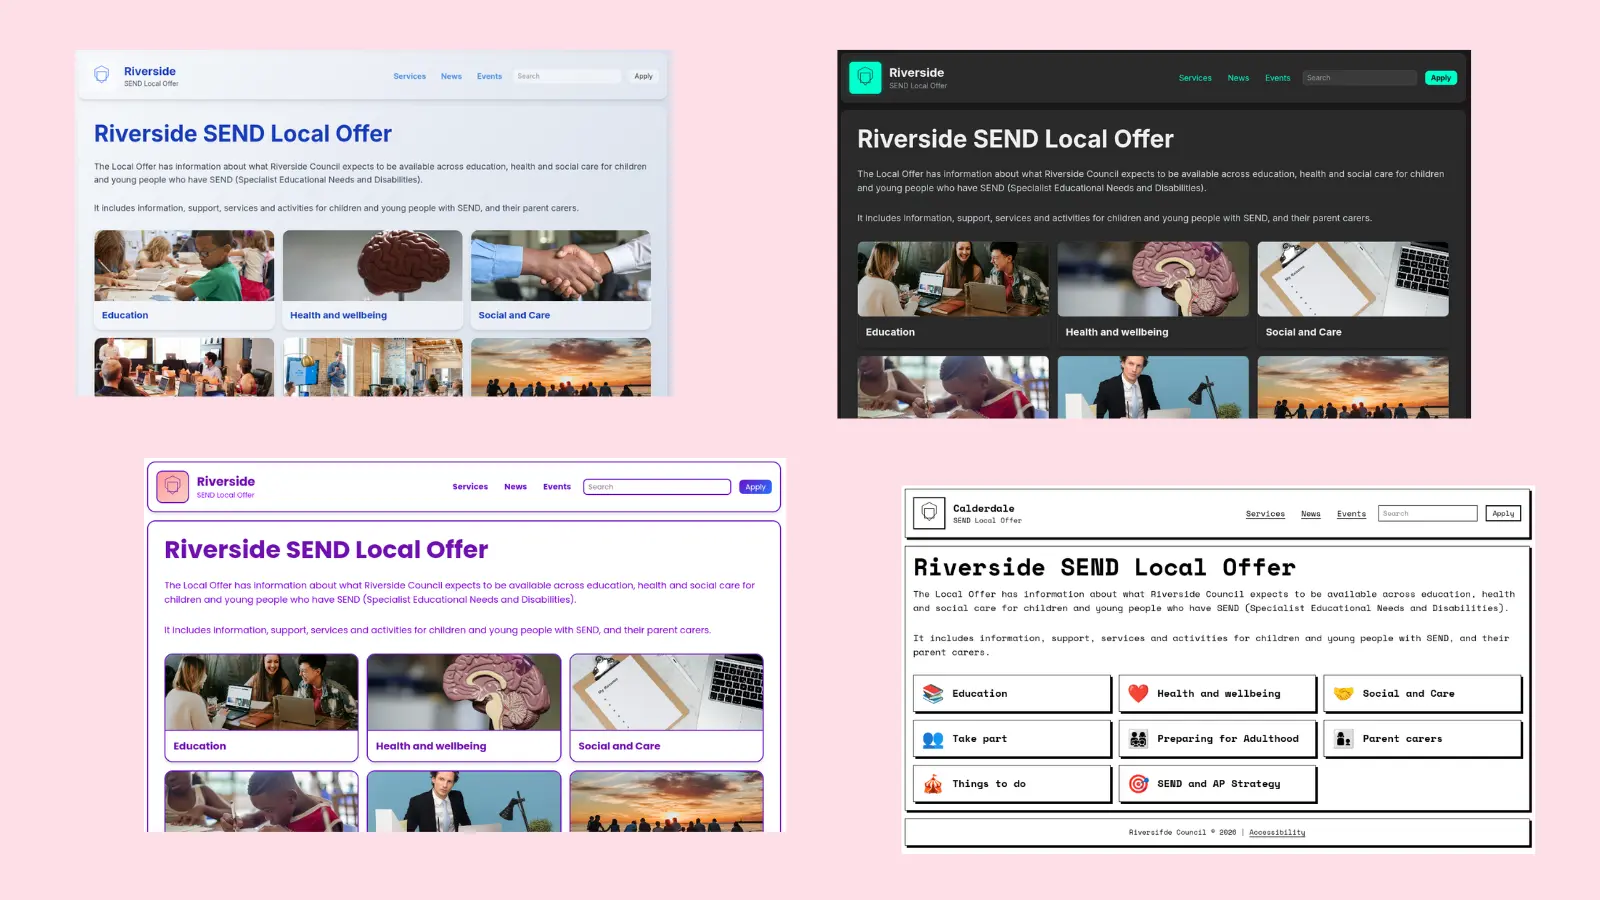This screenshot has width=1600, height=900.
Task: Click outlined Apply button in monochrome header
Action: point(1503,514)
